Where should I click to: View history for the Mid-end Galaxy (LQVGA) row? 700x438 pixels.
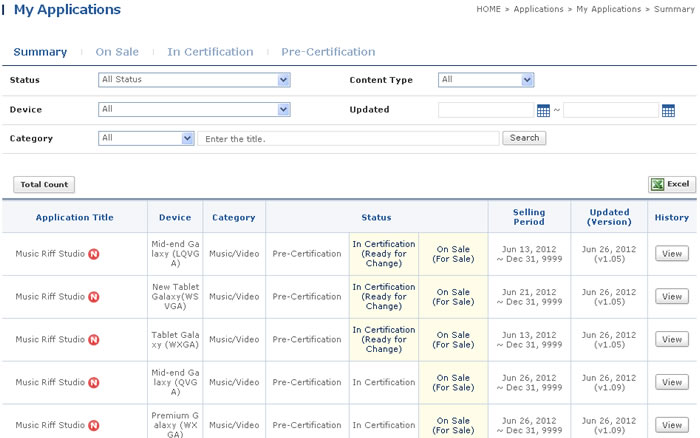pyautogui.click(x=671, y=254)
